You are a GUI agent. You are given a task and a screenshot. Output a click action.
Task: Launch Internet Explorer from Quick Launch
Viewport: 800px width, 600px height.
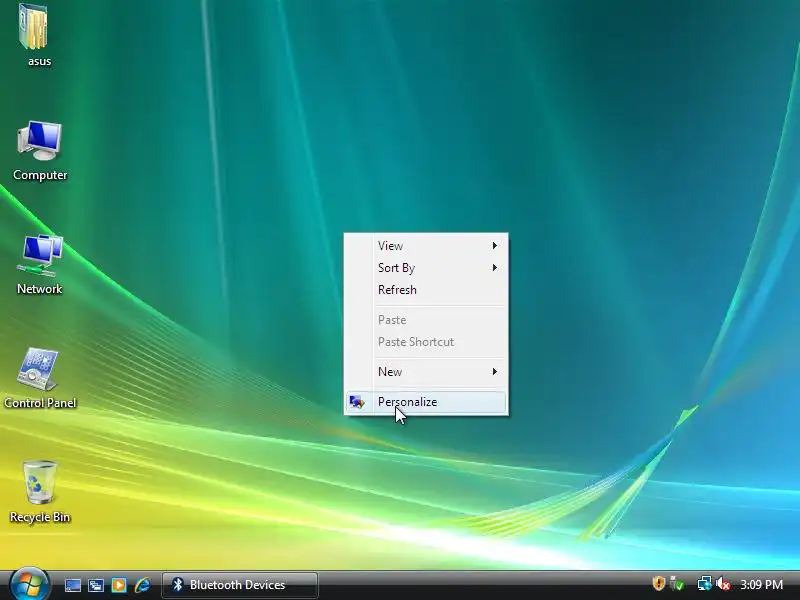coord(142,585)
